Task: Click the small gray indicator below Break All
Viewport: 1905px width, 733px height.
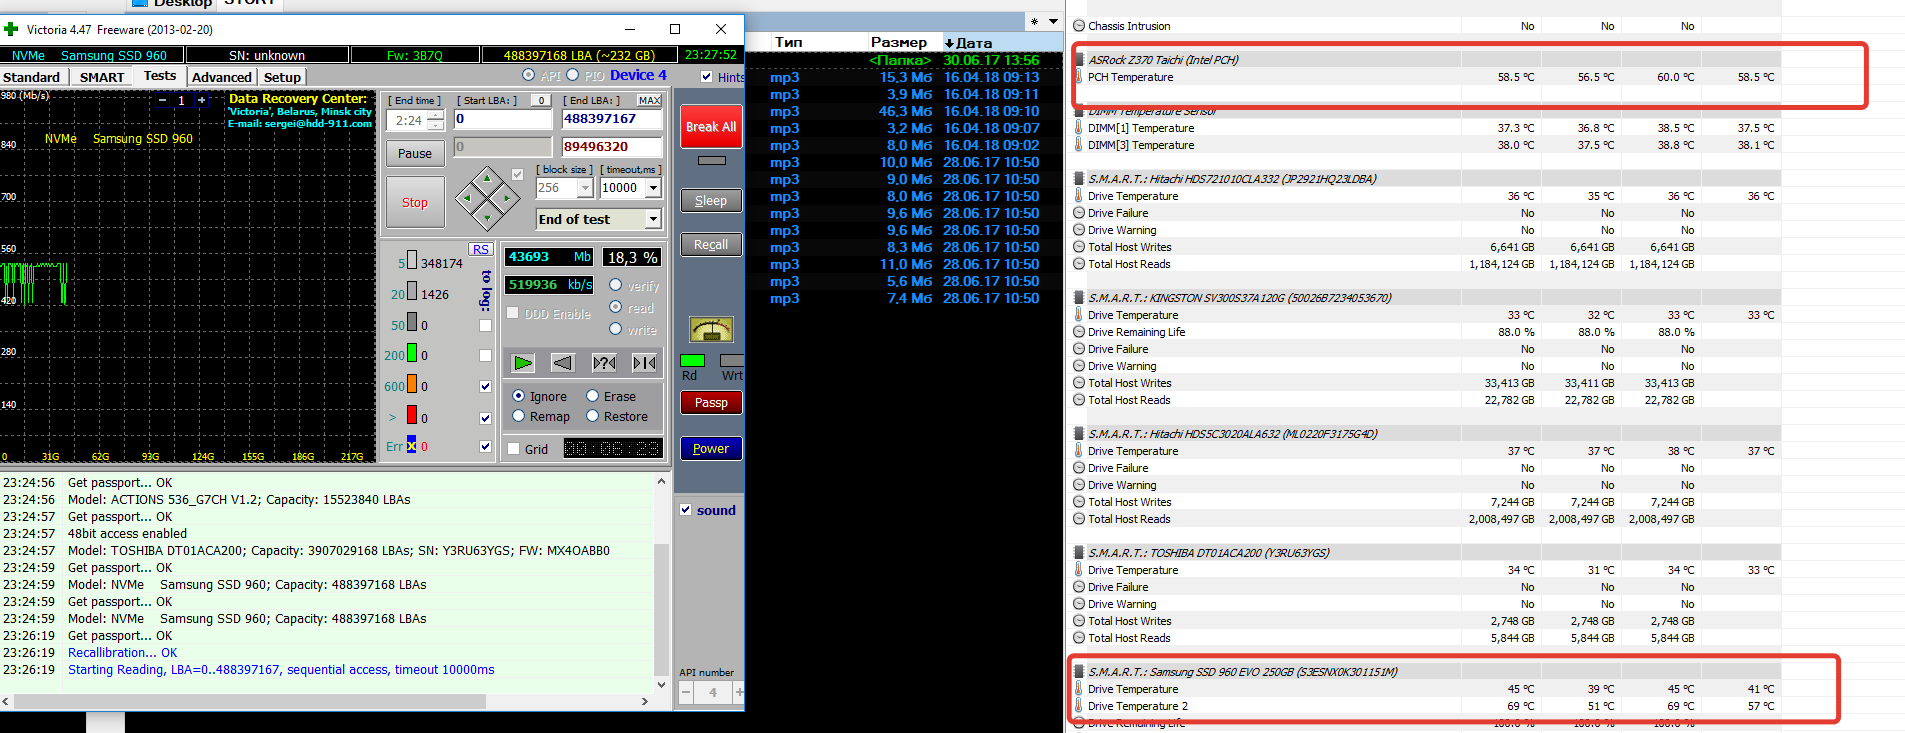Action: pyautogui.click(x=712, y=160)
